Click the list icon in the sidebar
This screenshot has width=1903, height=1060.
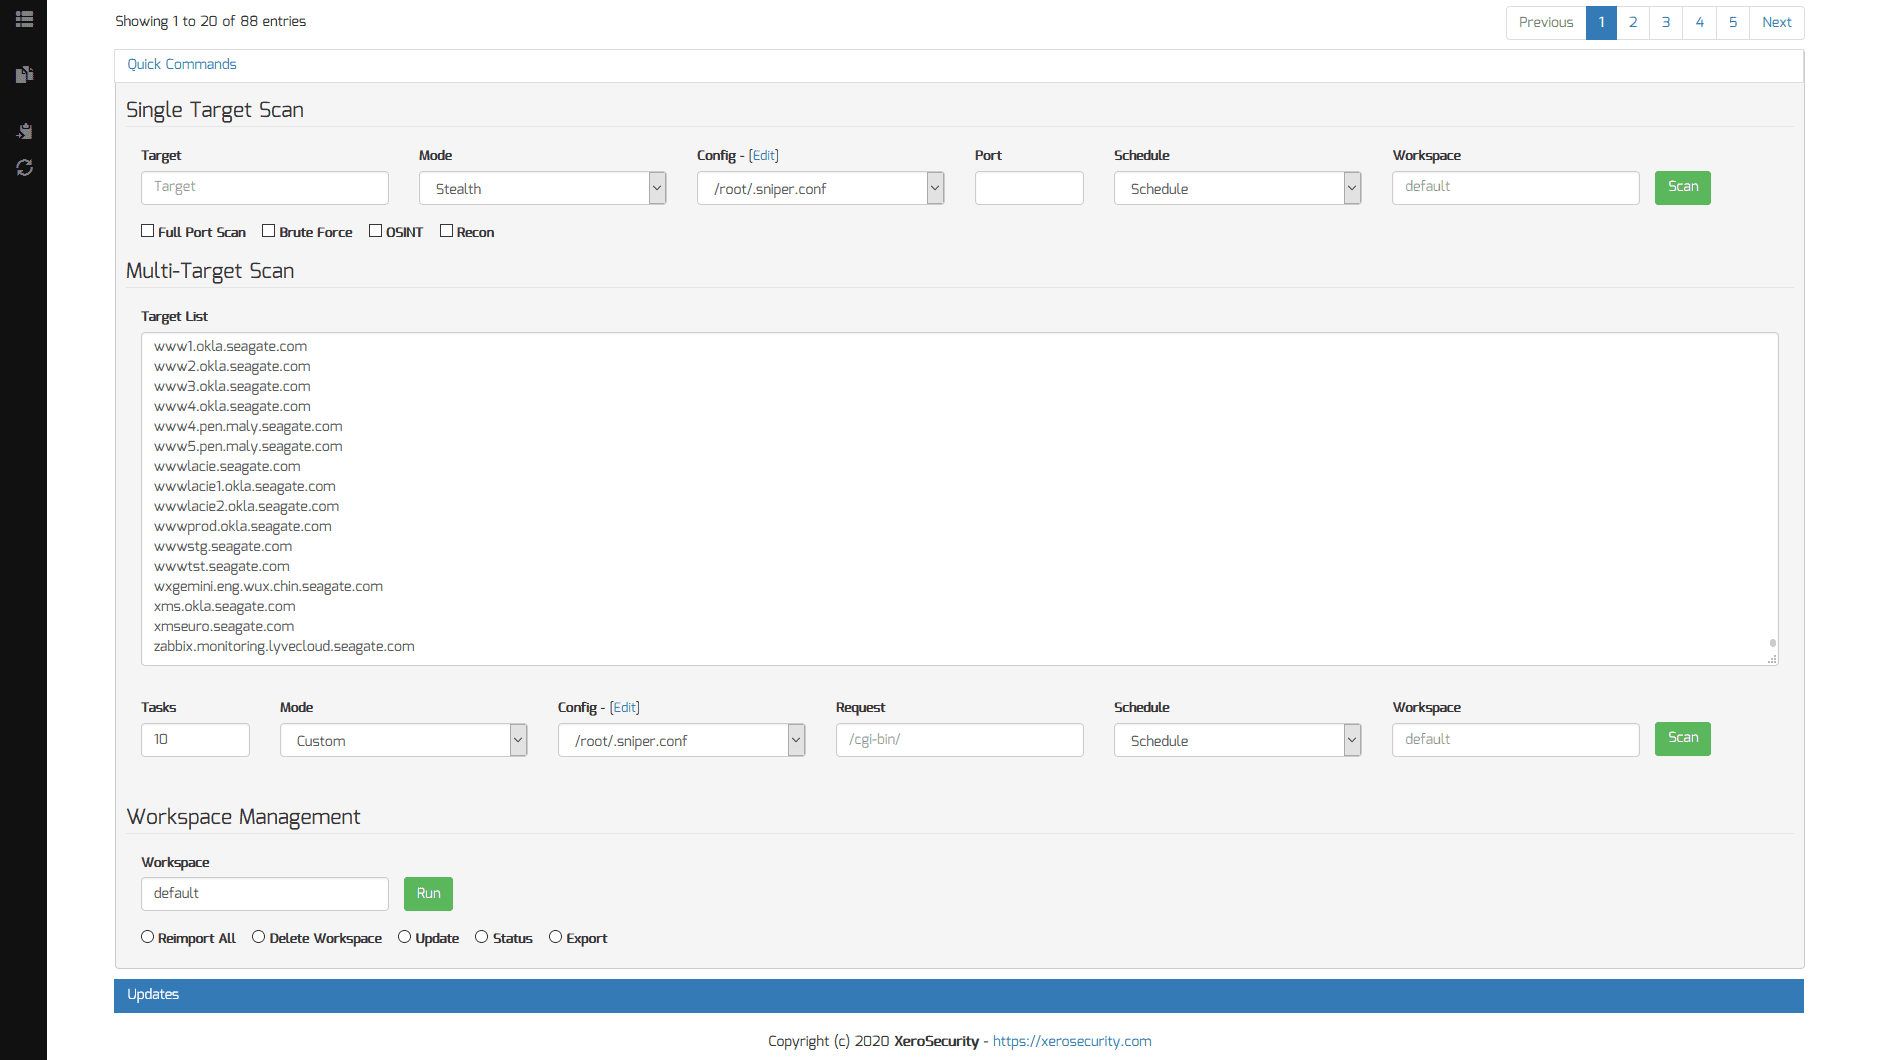click(25, 19)
